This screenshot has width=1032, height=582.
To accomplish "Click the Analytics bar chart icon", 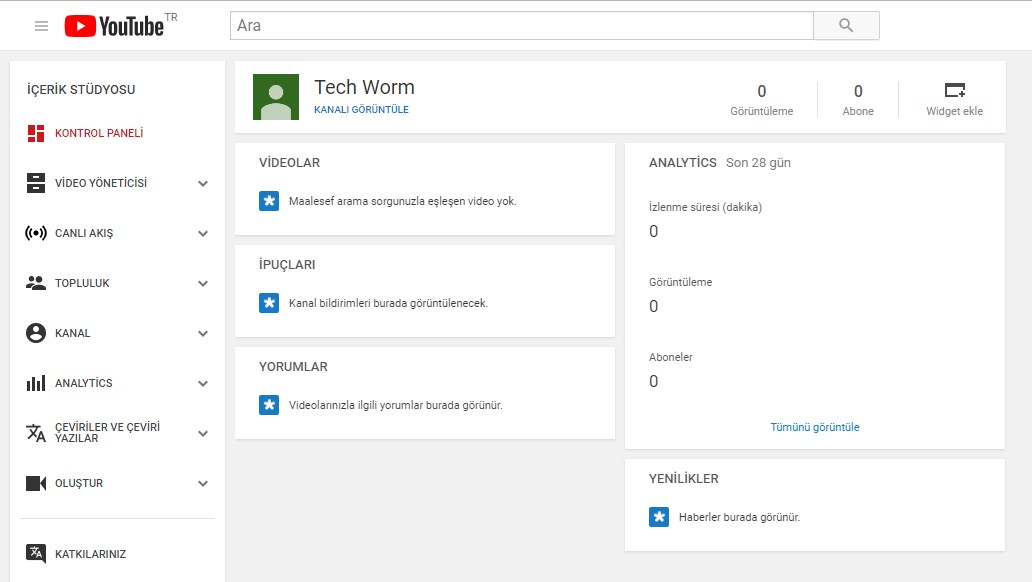I will click(36, 383).
